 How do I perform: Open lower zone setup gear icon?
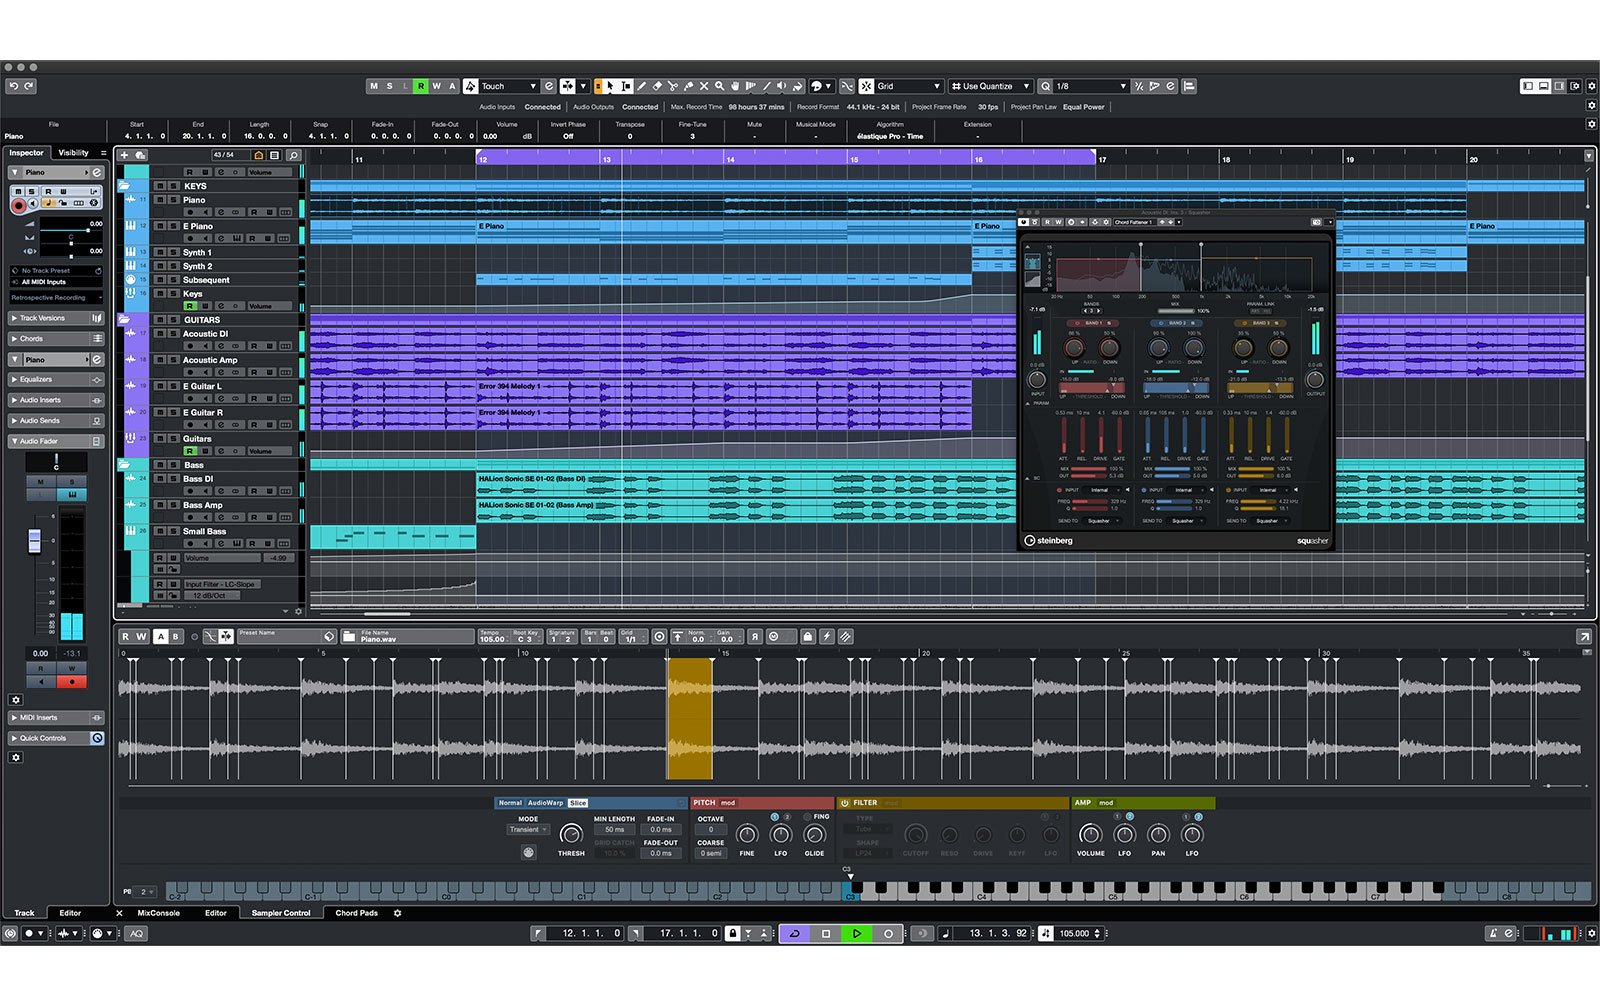pyautogui.click(x=397, y=913)
